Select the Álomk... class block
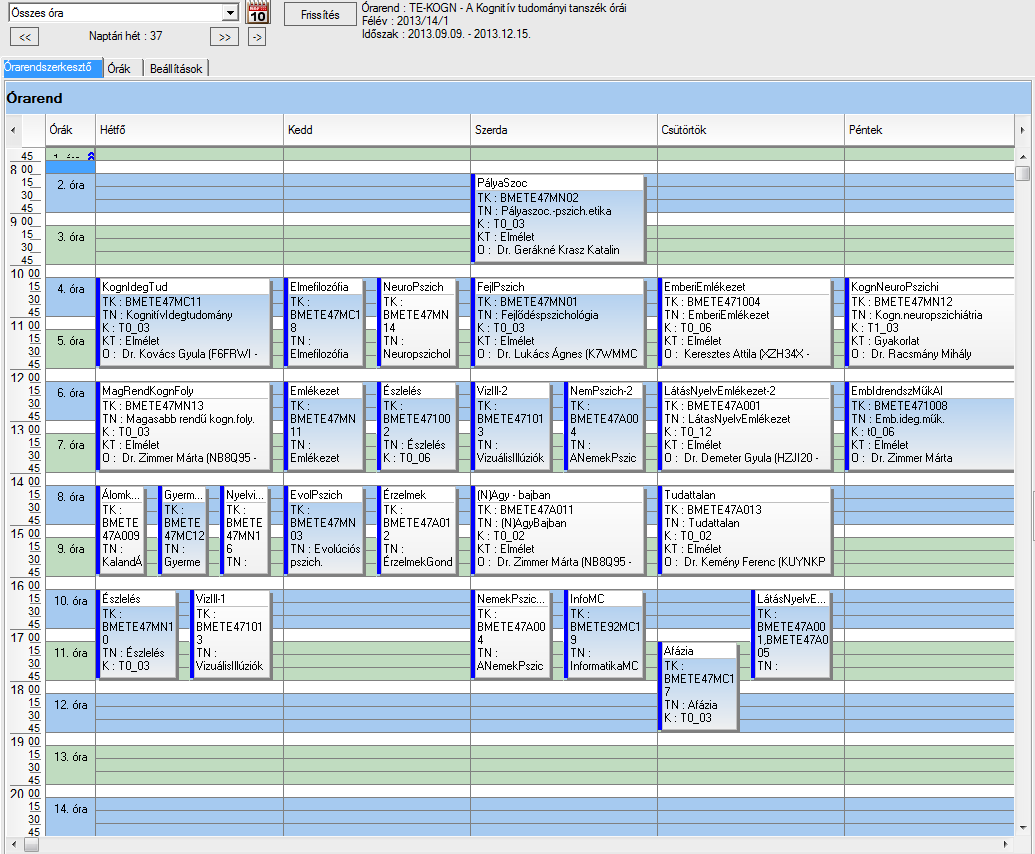1035x854 pixels. [121, 530]
